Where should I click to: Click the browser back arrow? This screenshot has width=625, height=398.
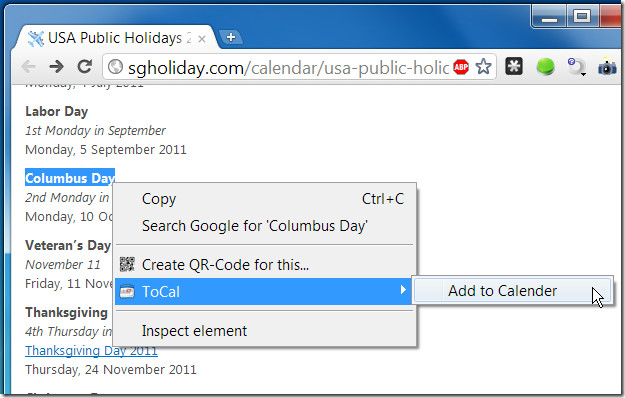[29, 67]
